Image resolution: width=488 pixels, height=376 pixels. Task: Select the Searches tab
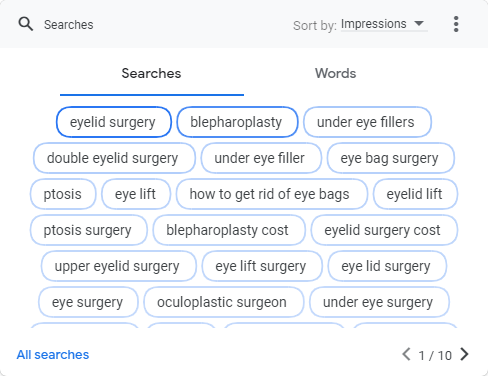(x=151, y=73)
